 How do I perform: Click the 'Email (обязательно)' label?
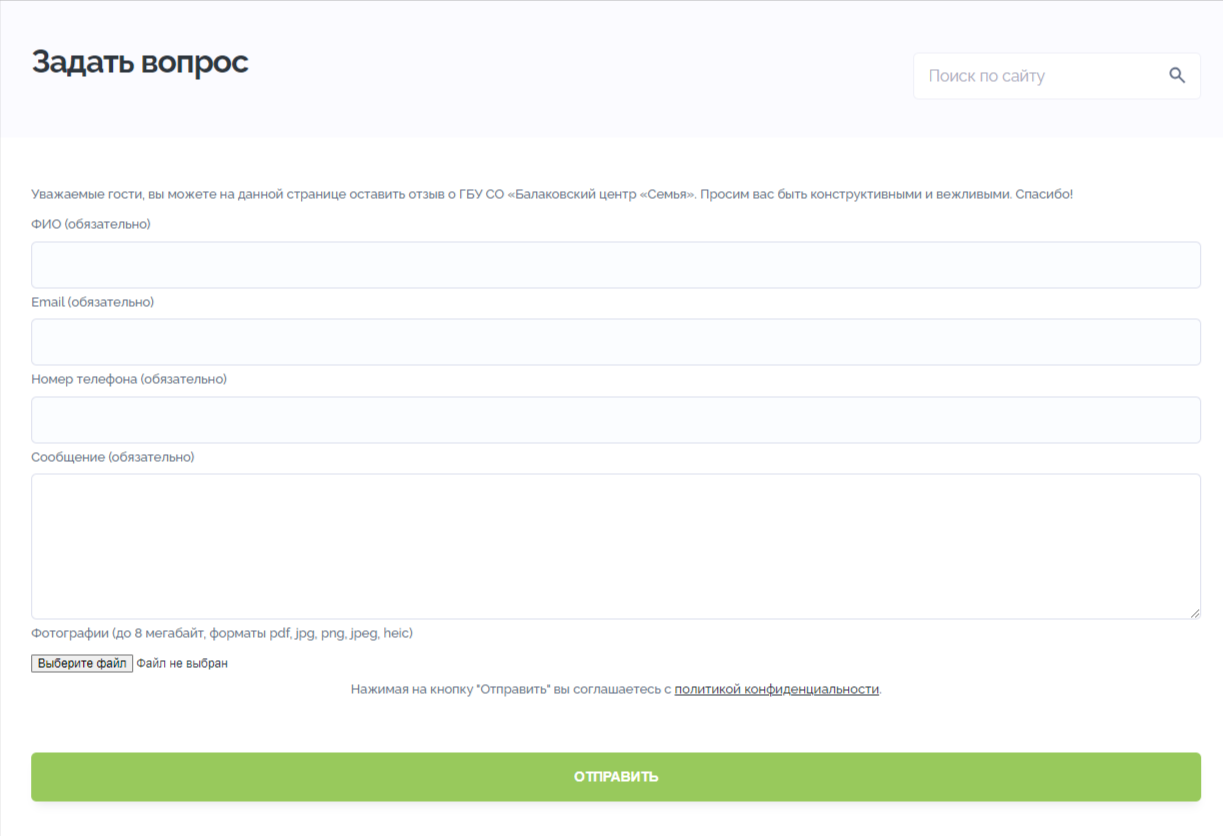(x=93, y=302)
